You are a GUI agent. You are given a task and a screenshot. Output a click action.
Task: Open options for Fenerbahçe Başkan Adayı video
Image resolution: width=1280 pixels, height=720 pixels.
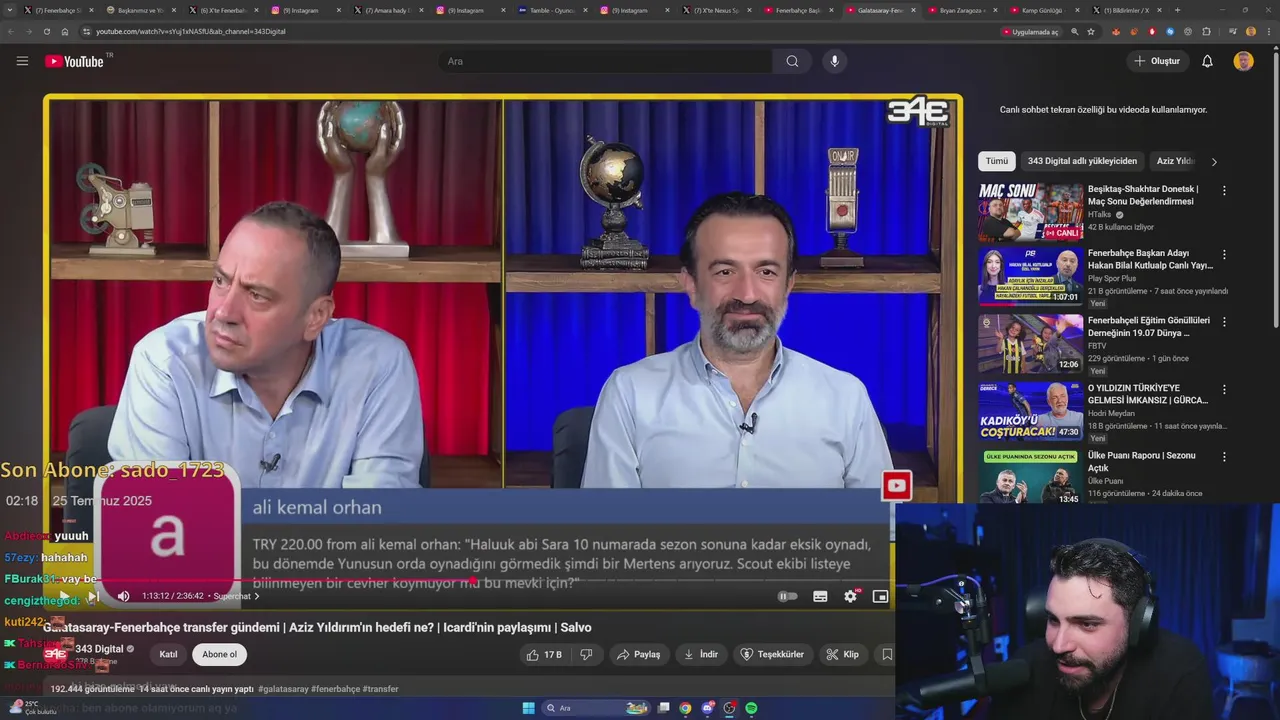coord(1224,255)
